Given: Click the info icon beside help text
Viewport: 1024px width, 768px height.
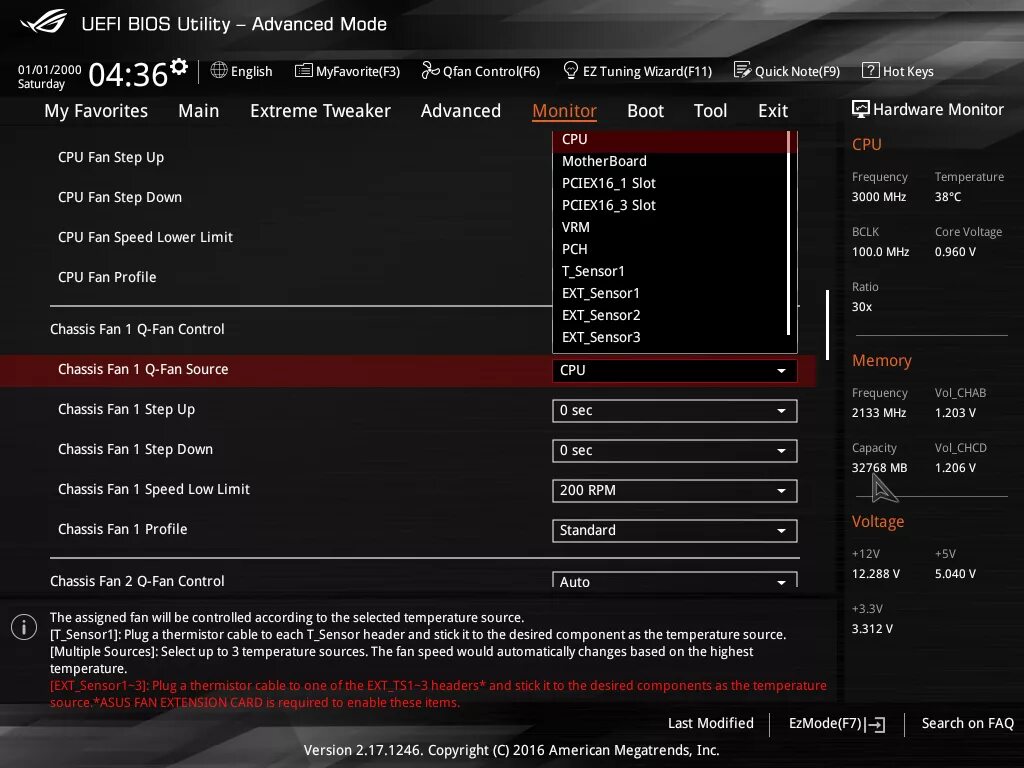Looking at the screenshot, I should tap(24, 628).
